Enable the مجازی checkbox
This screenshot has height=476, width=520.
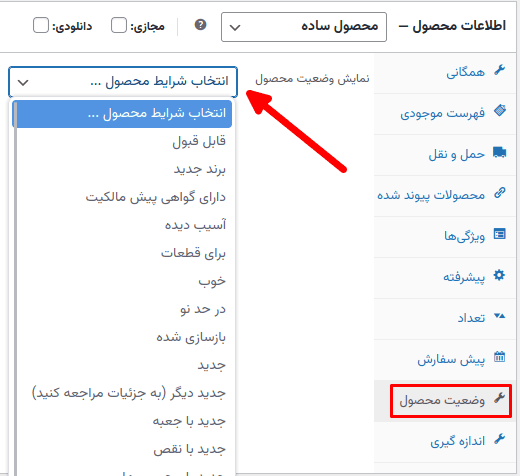tap(119, 25)
